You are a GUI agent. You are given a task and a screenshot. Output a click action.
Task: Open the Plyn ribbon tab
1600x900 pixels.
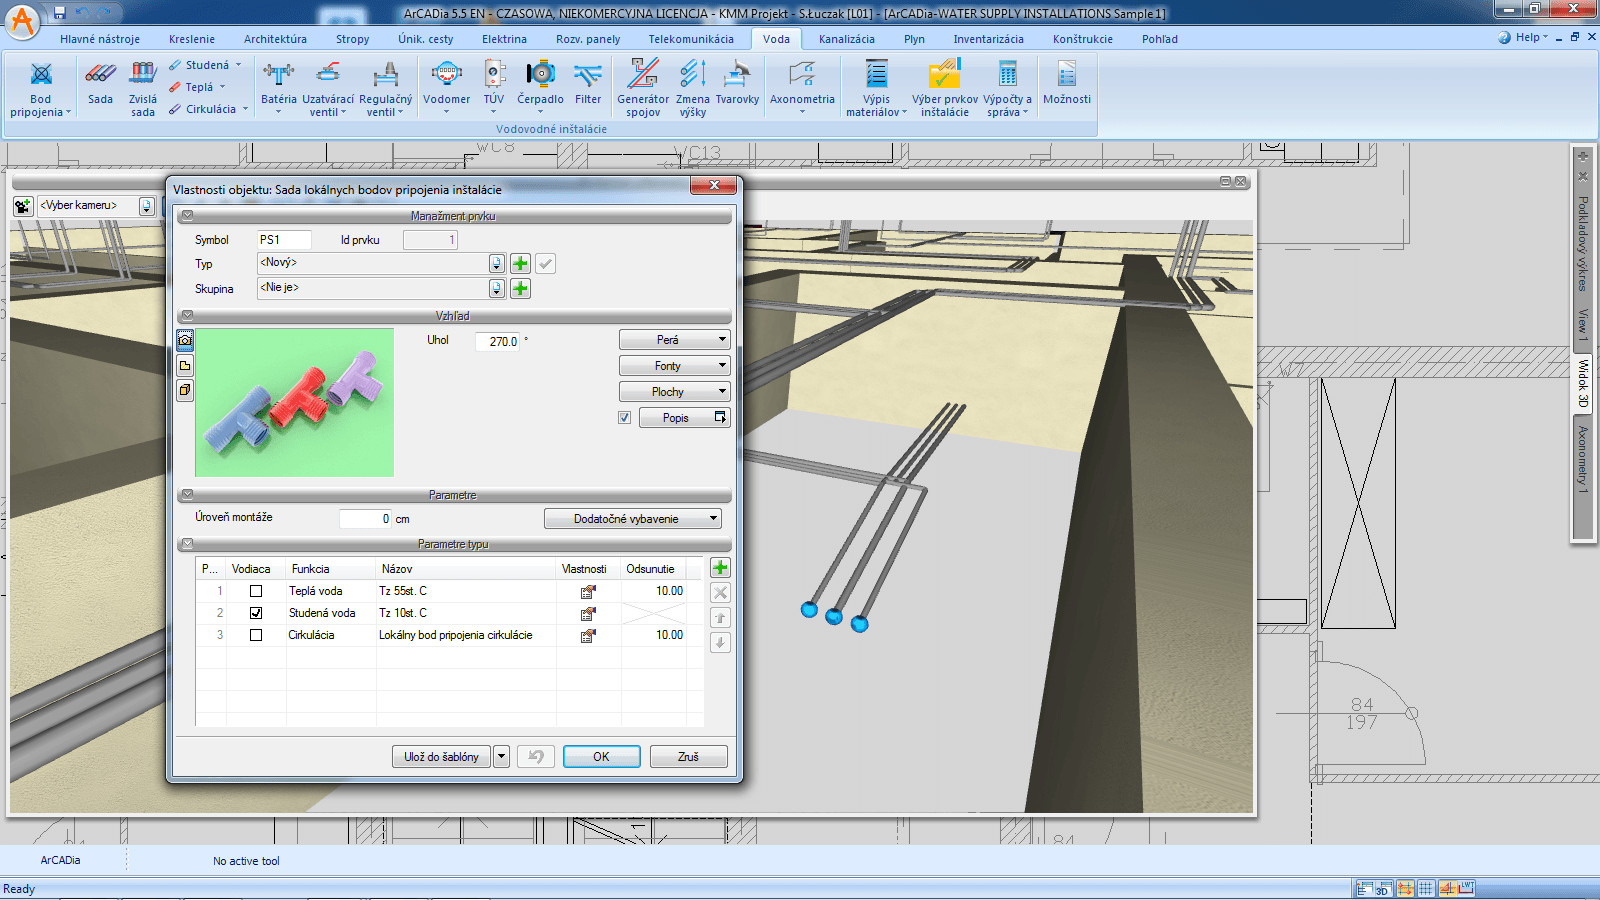pos(914,39)
